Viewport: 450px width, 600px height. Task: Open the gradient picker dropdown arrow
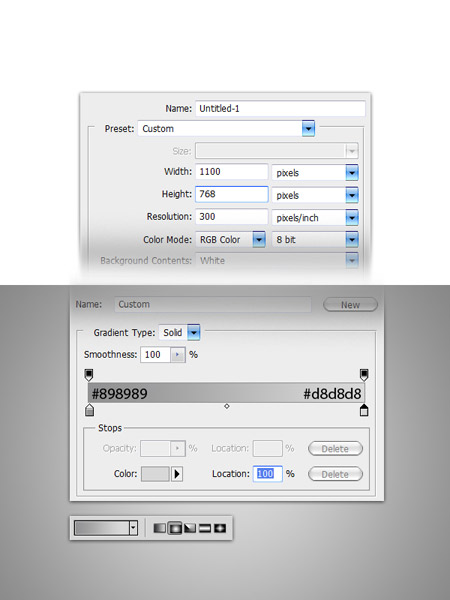tap(133, 528)
